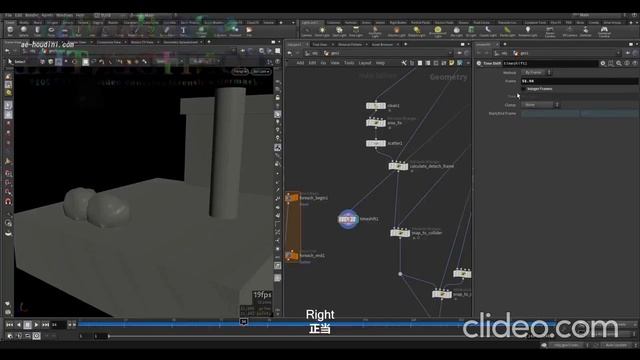Play forward in timeline

[x=36, y=324]
